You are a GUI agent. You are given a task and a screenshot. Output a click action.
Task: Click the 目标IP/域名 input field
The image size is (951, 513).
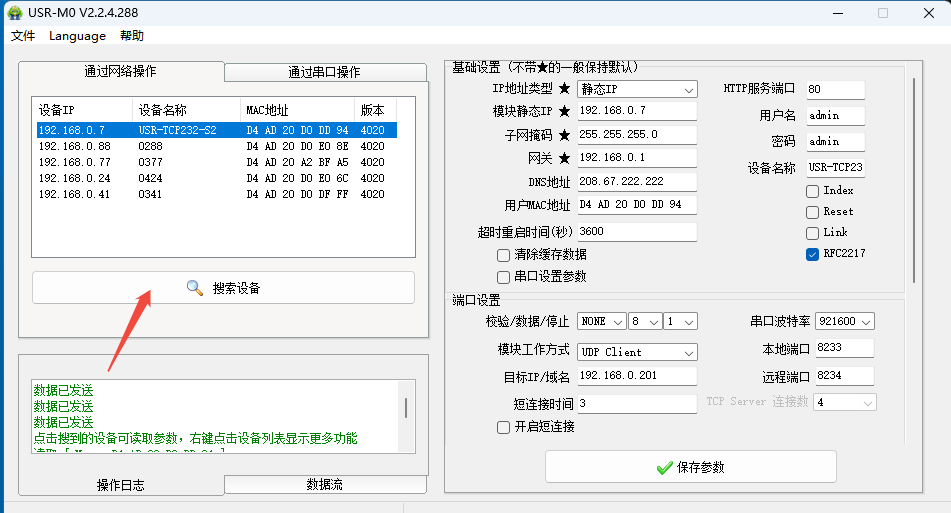(637, 376)
